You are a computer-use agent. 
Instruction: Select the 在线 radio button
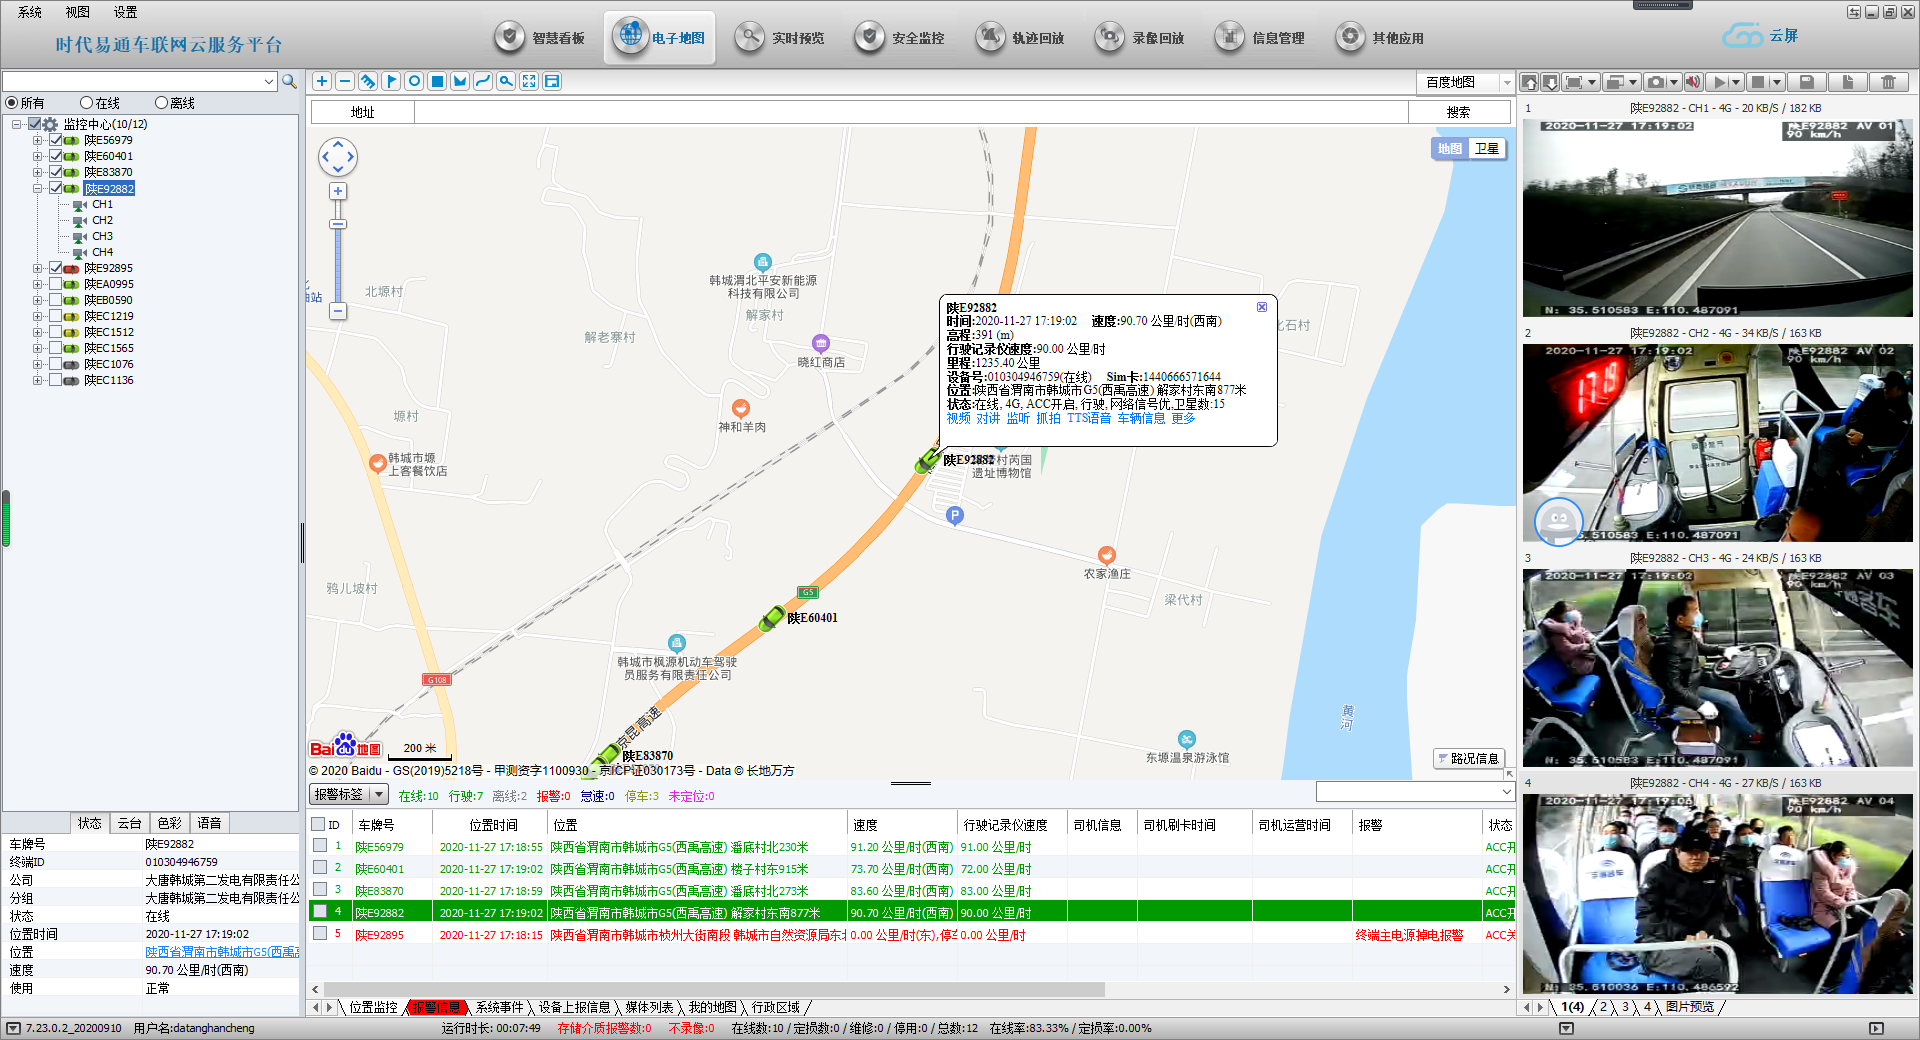86,103
